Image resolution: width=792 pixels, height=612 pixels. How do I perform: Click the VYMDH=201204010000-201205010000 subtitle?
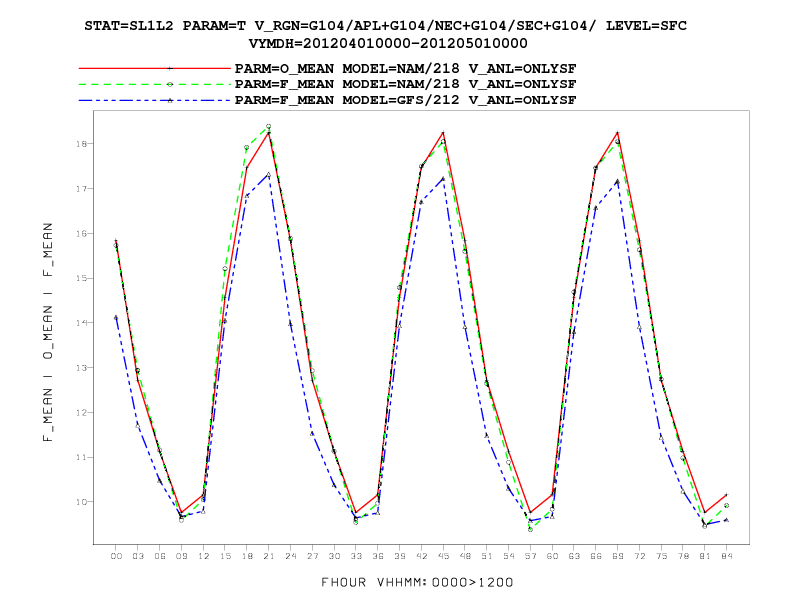coord(388,43)
